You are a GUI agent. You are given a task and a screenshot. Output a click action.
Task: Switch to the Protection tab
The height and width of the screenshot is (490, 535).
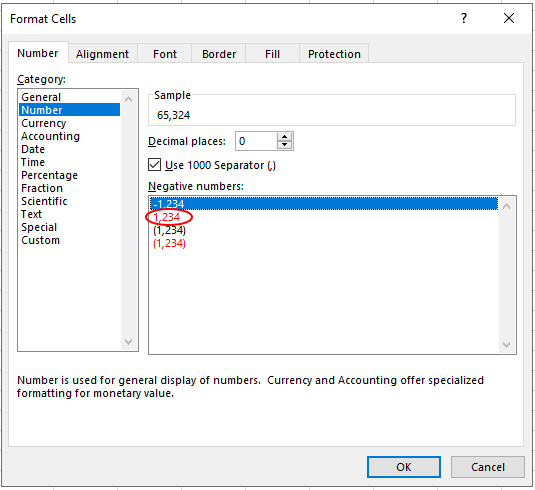click(334, 54)
